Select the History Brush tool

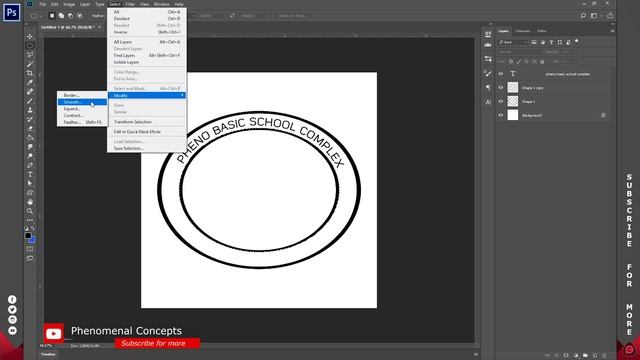(x=30, y=119)
